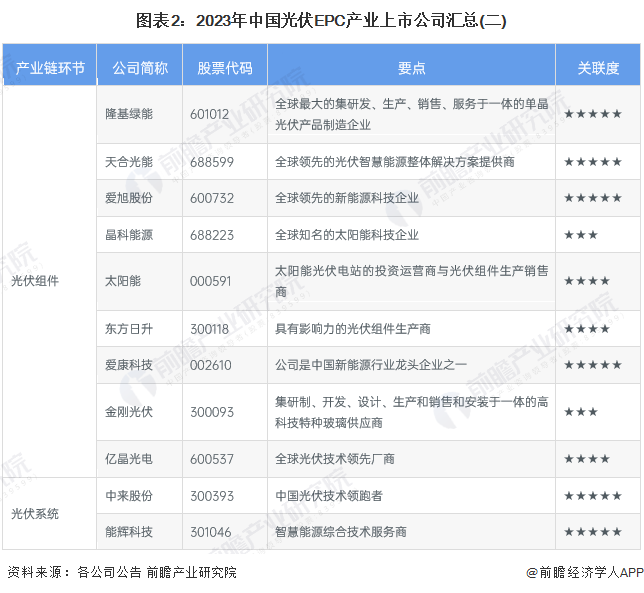
Task: Click description '全球领先的新能源科技企业'
Action: 347,198
